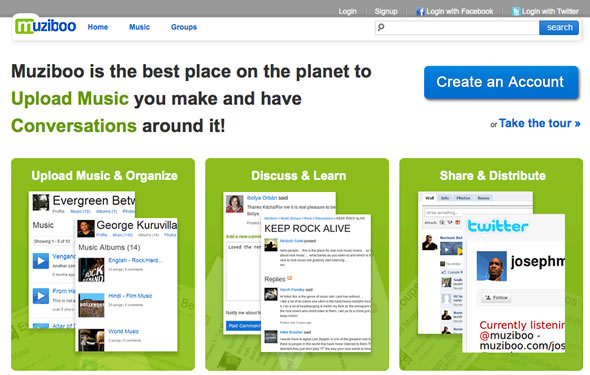Click the magnifier icon in search box

pos(381,27)
